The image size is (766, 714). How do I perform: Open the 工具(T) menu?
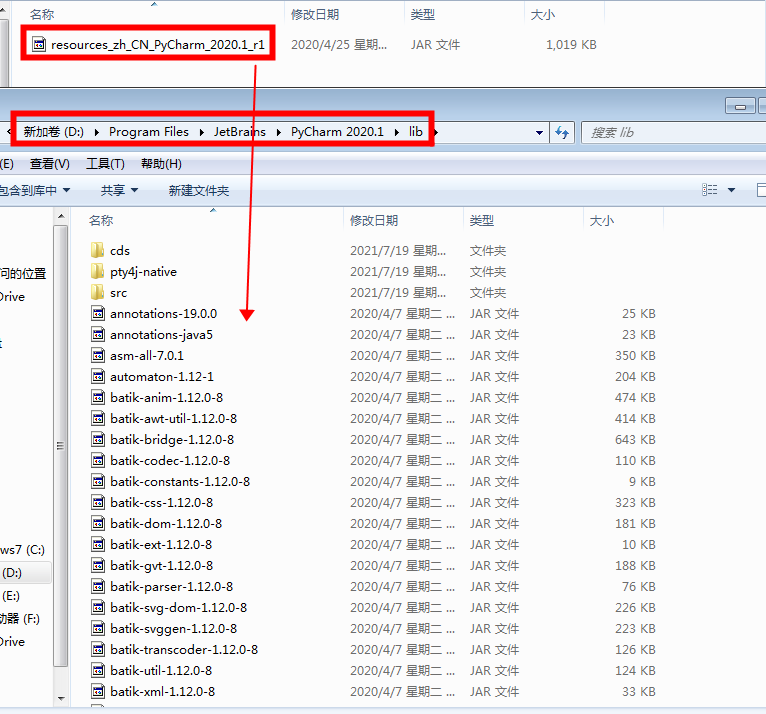(105, 164)
